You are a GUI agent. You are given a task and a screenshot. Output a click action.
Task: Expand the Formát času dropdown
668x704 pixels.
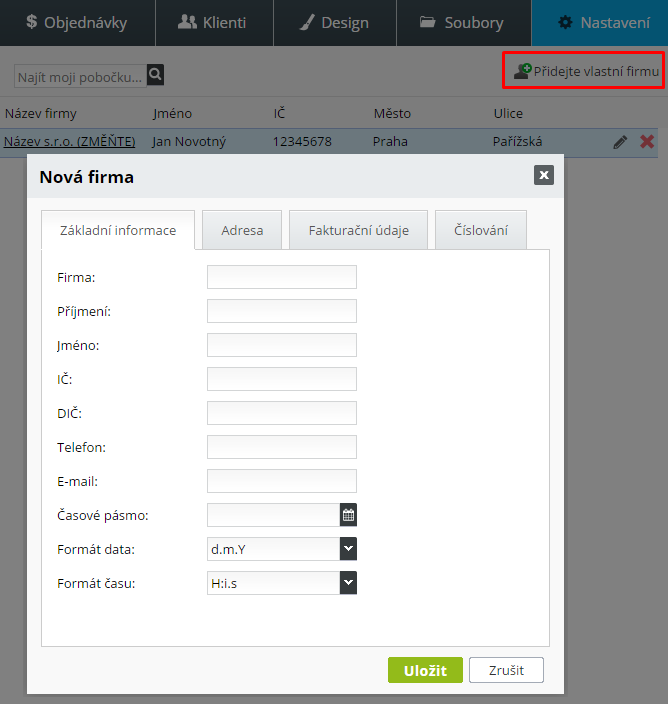pos(348,583)
